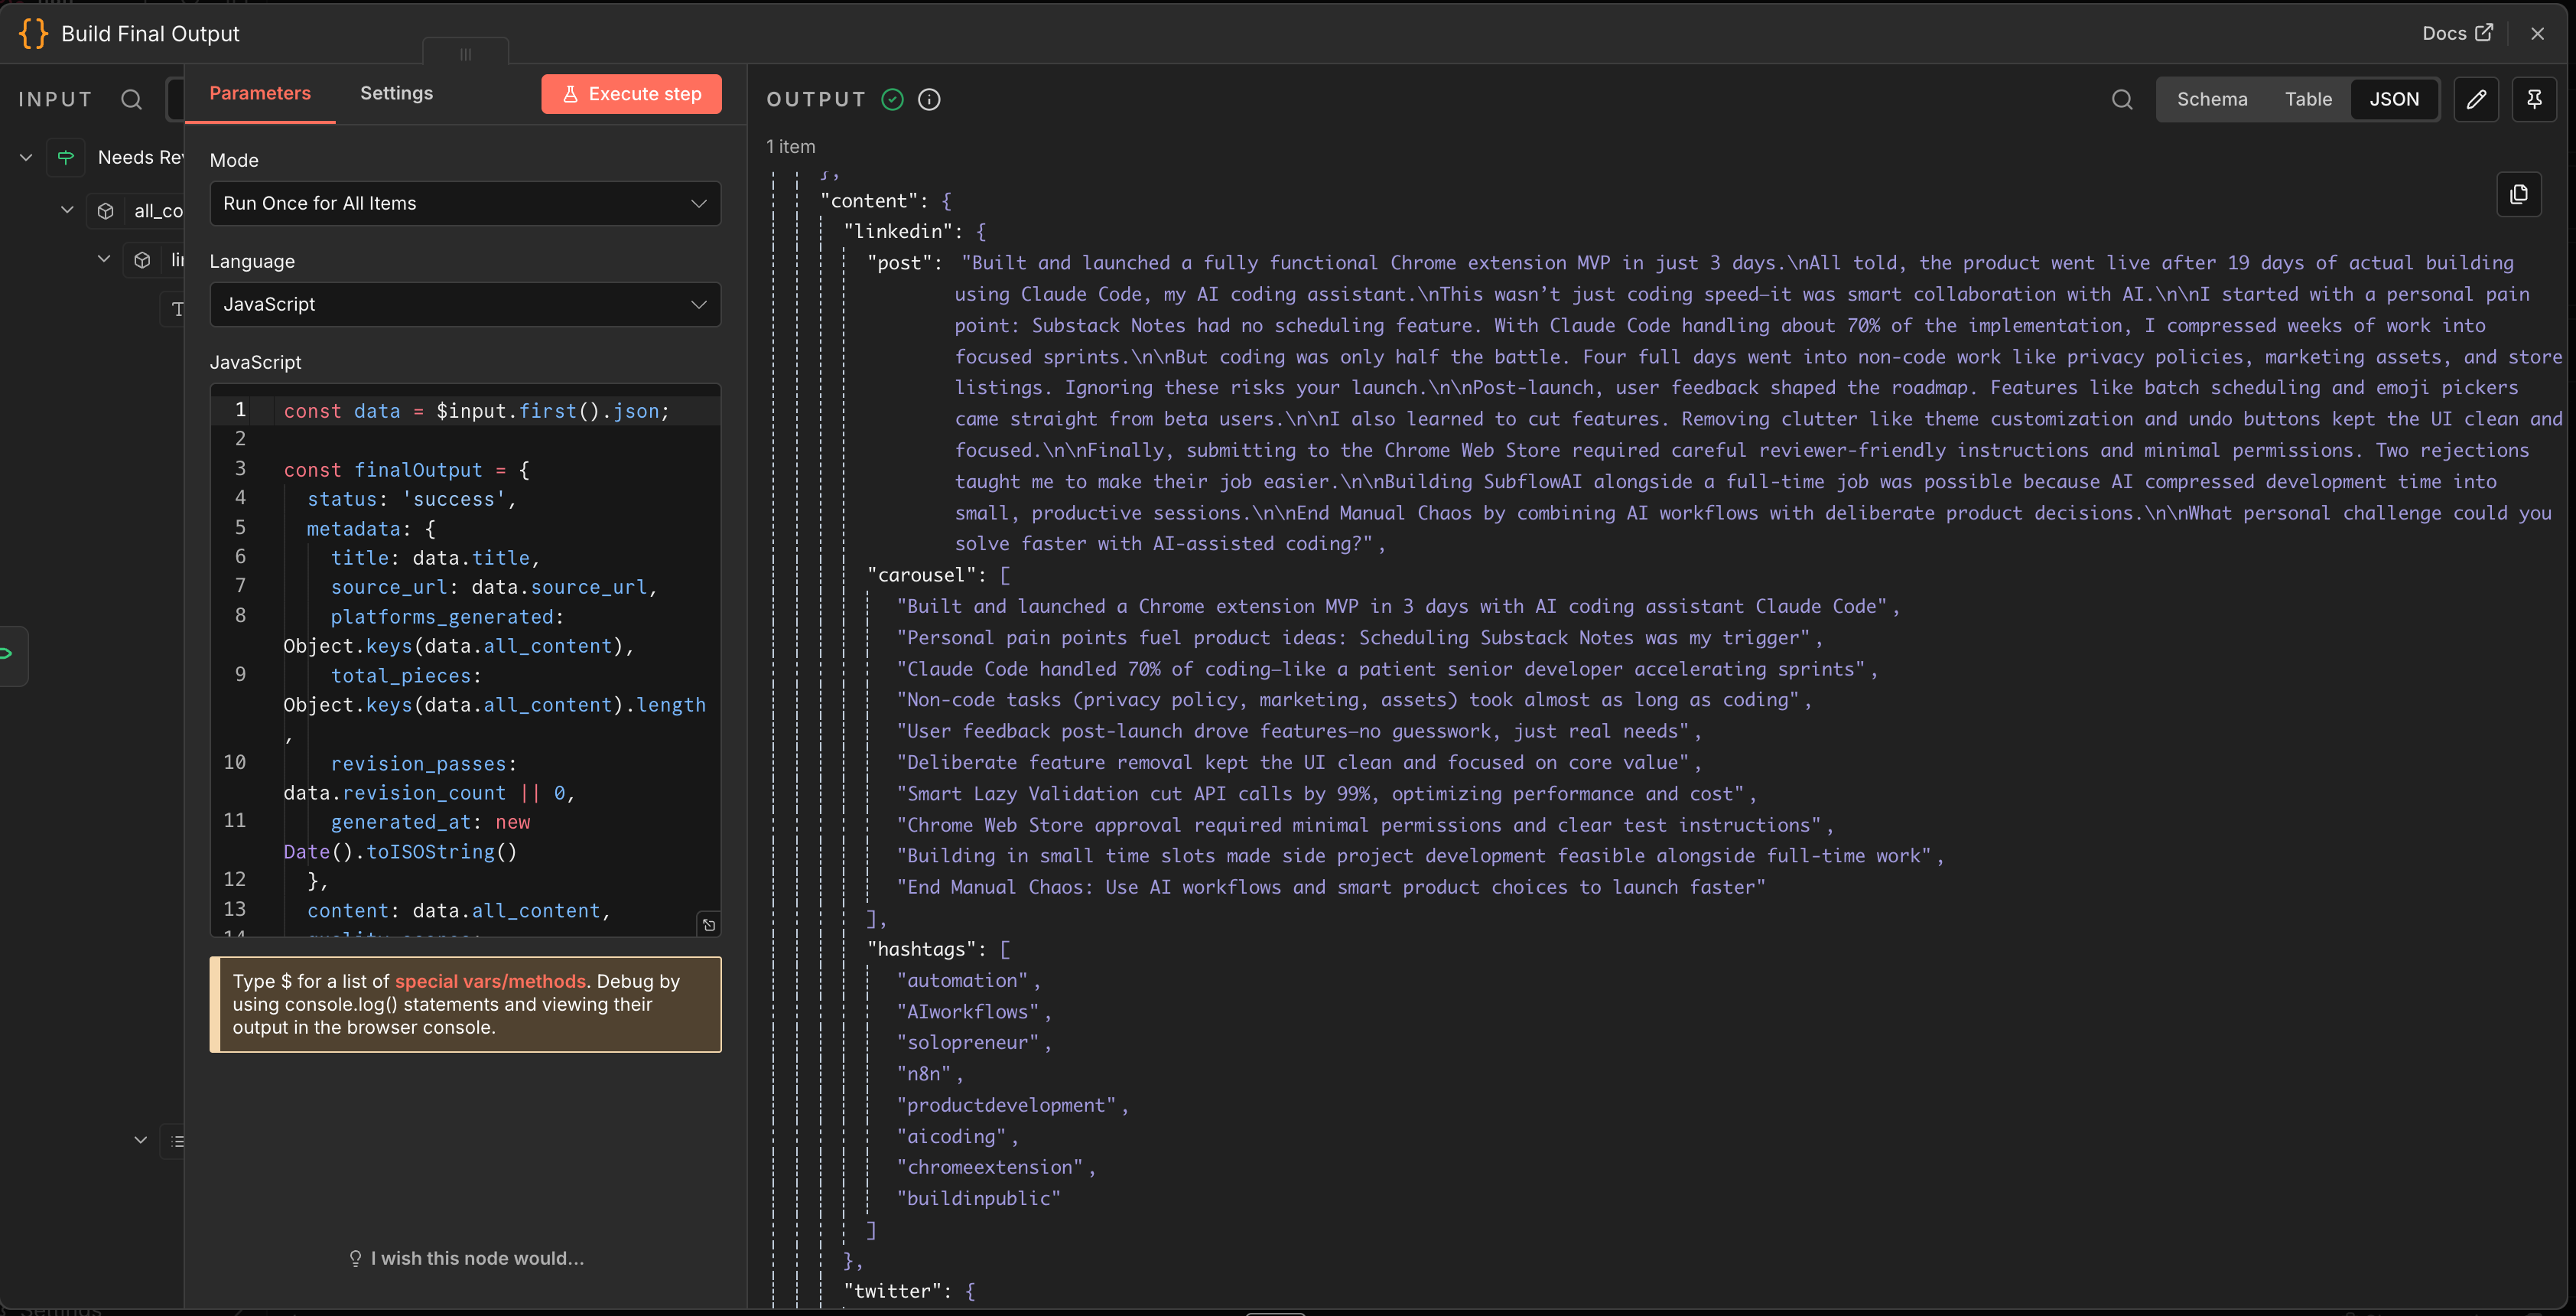Search the output panel data

tap(2122, 99)
